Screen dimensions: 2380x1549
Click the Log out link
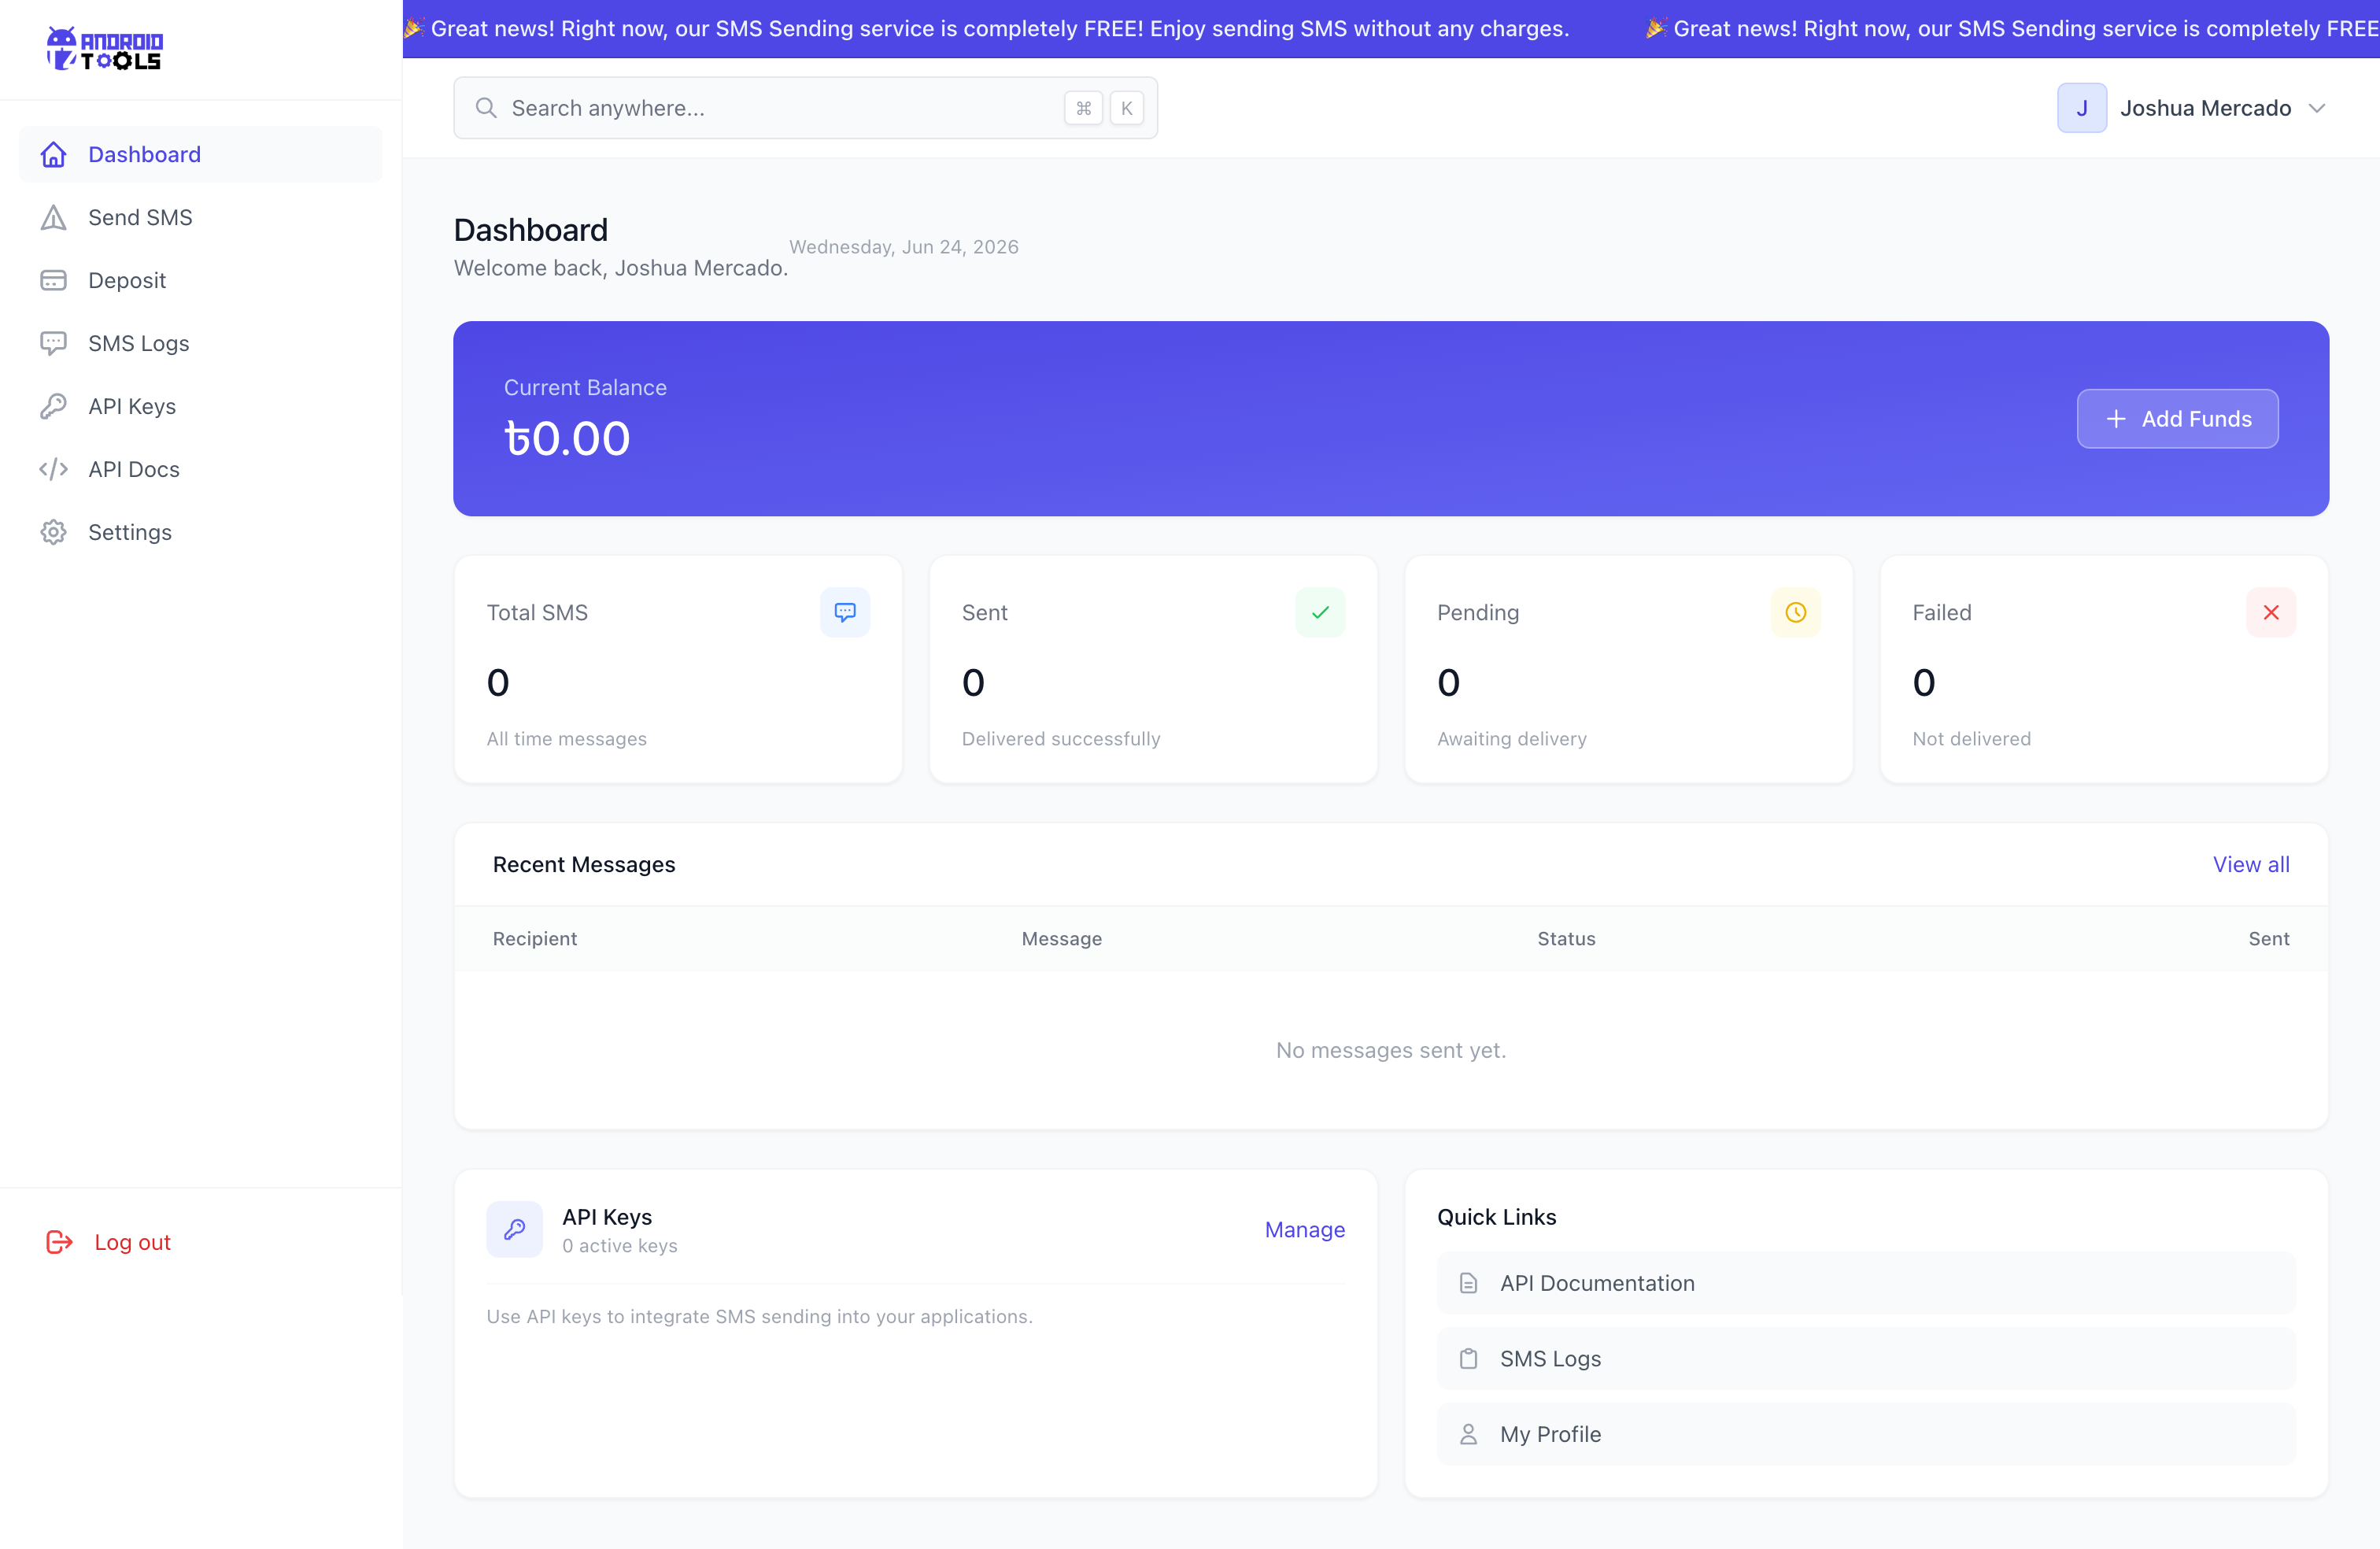click(x=132, y=1242)
